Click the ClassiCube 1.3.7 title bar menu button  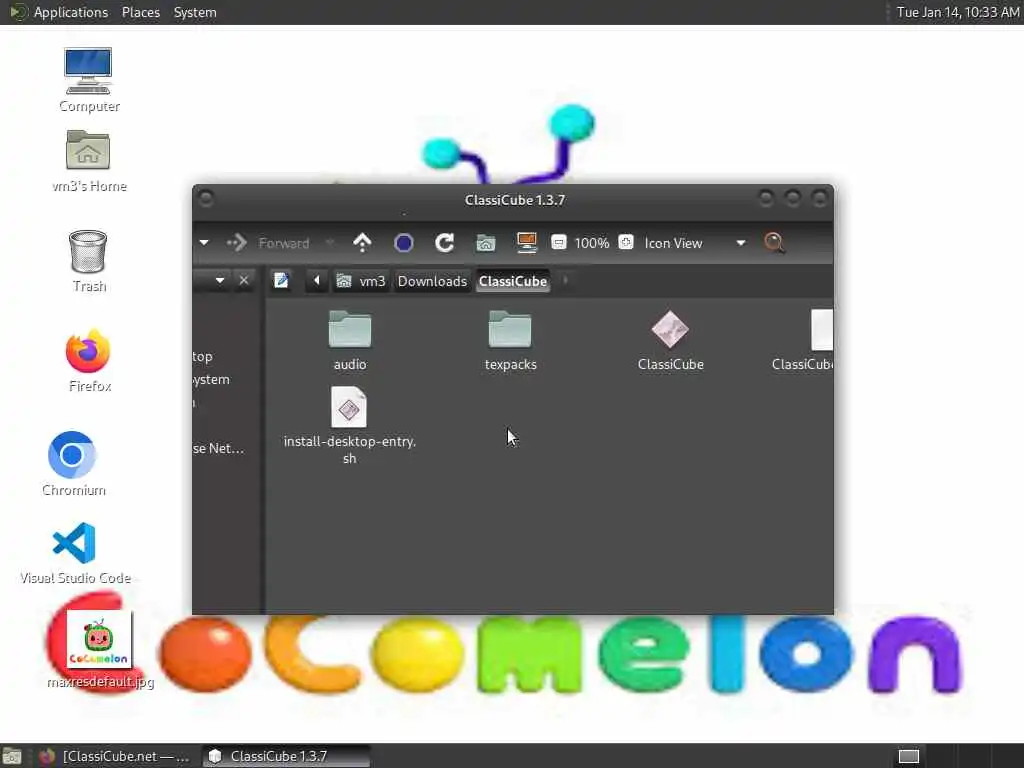(206, 198)
